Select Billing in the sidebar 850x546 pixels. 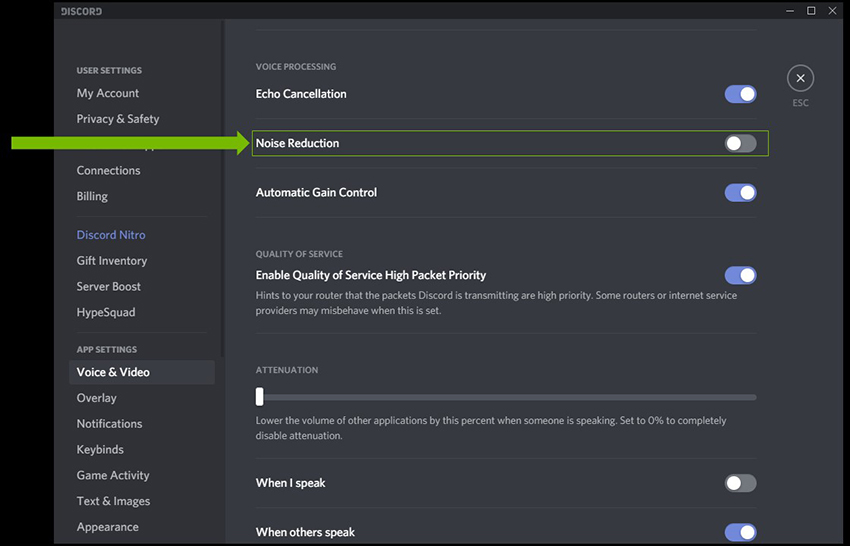pyautogui.click(x=92, y=197)
